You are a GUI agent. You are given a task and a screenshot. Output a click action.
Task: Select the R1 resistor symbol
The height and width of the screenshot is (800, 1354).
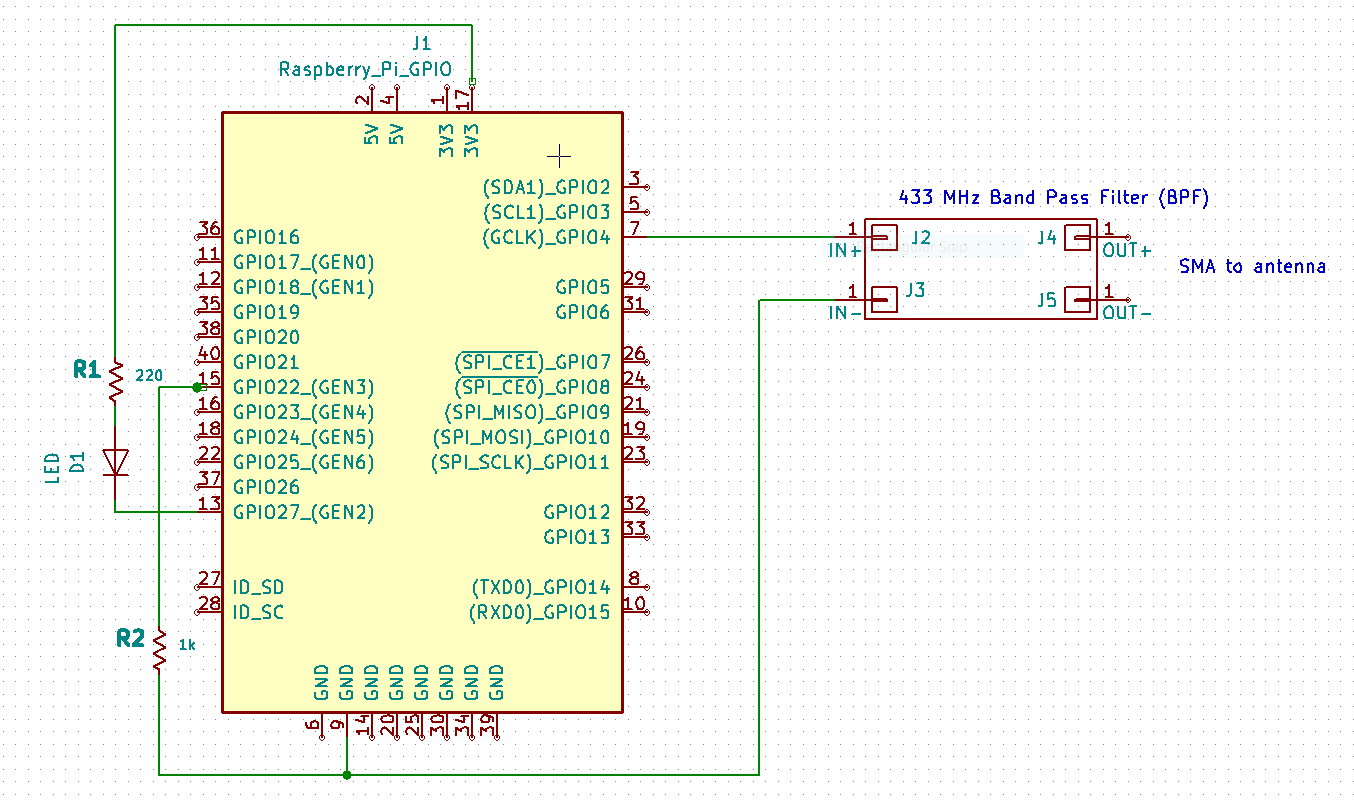tap(116, 382)
